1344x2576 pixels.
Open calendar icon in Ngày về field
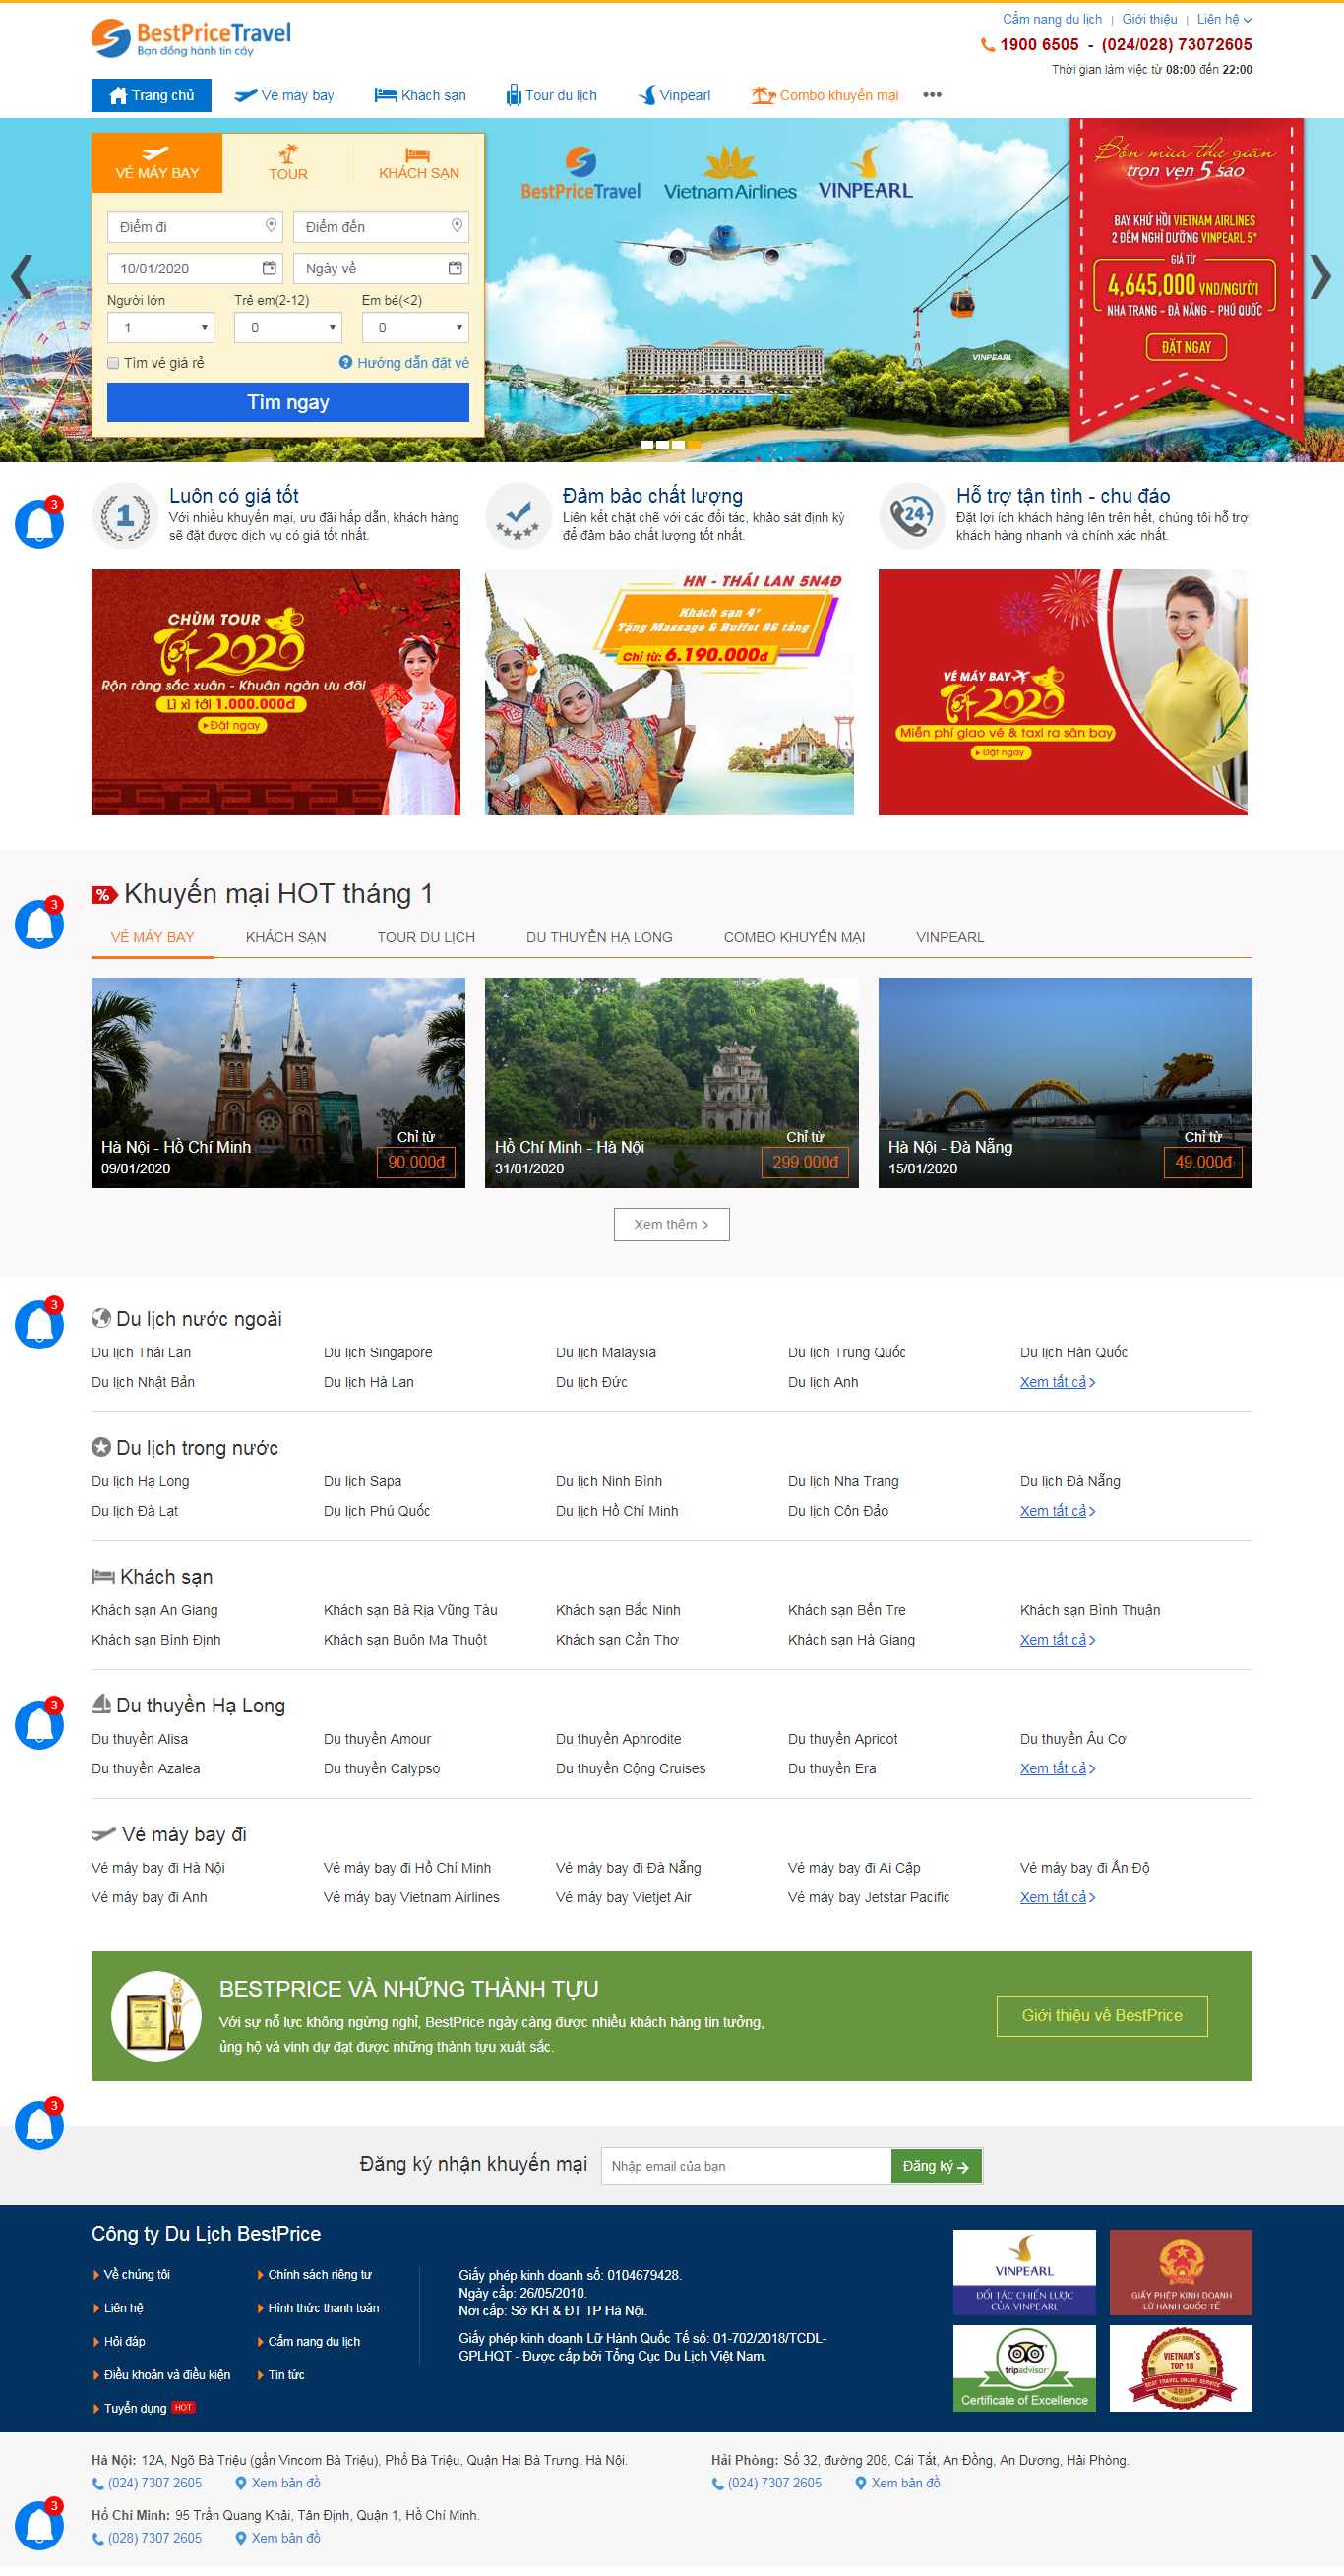click(x=455, y=268)
